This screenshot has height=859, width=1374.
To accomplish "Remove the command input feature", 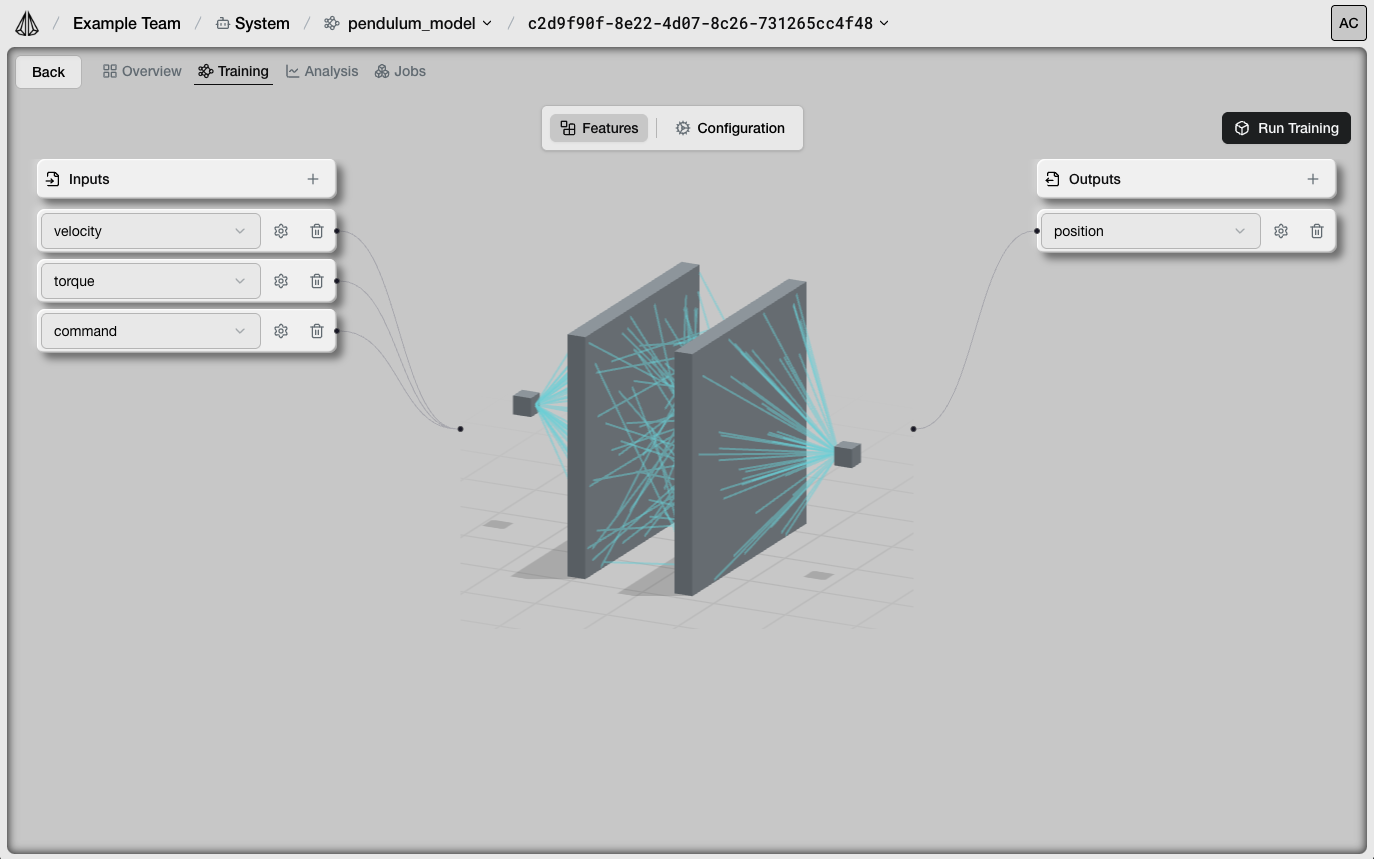I will (x=317, y=331).
